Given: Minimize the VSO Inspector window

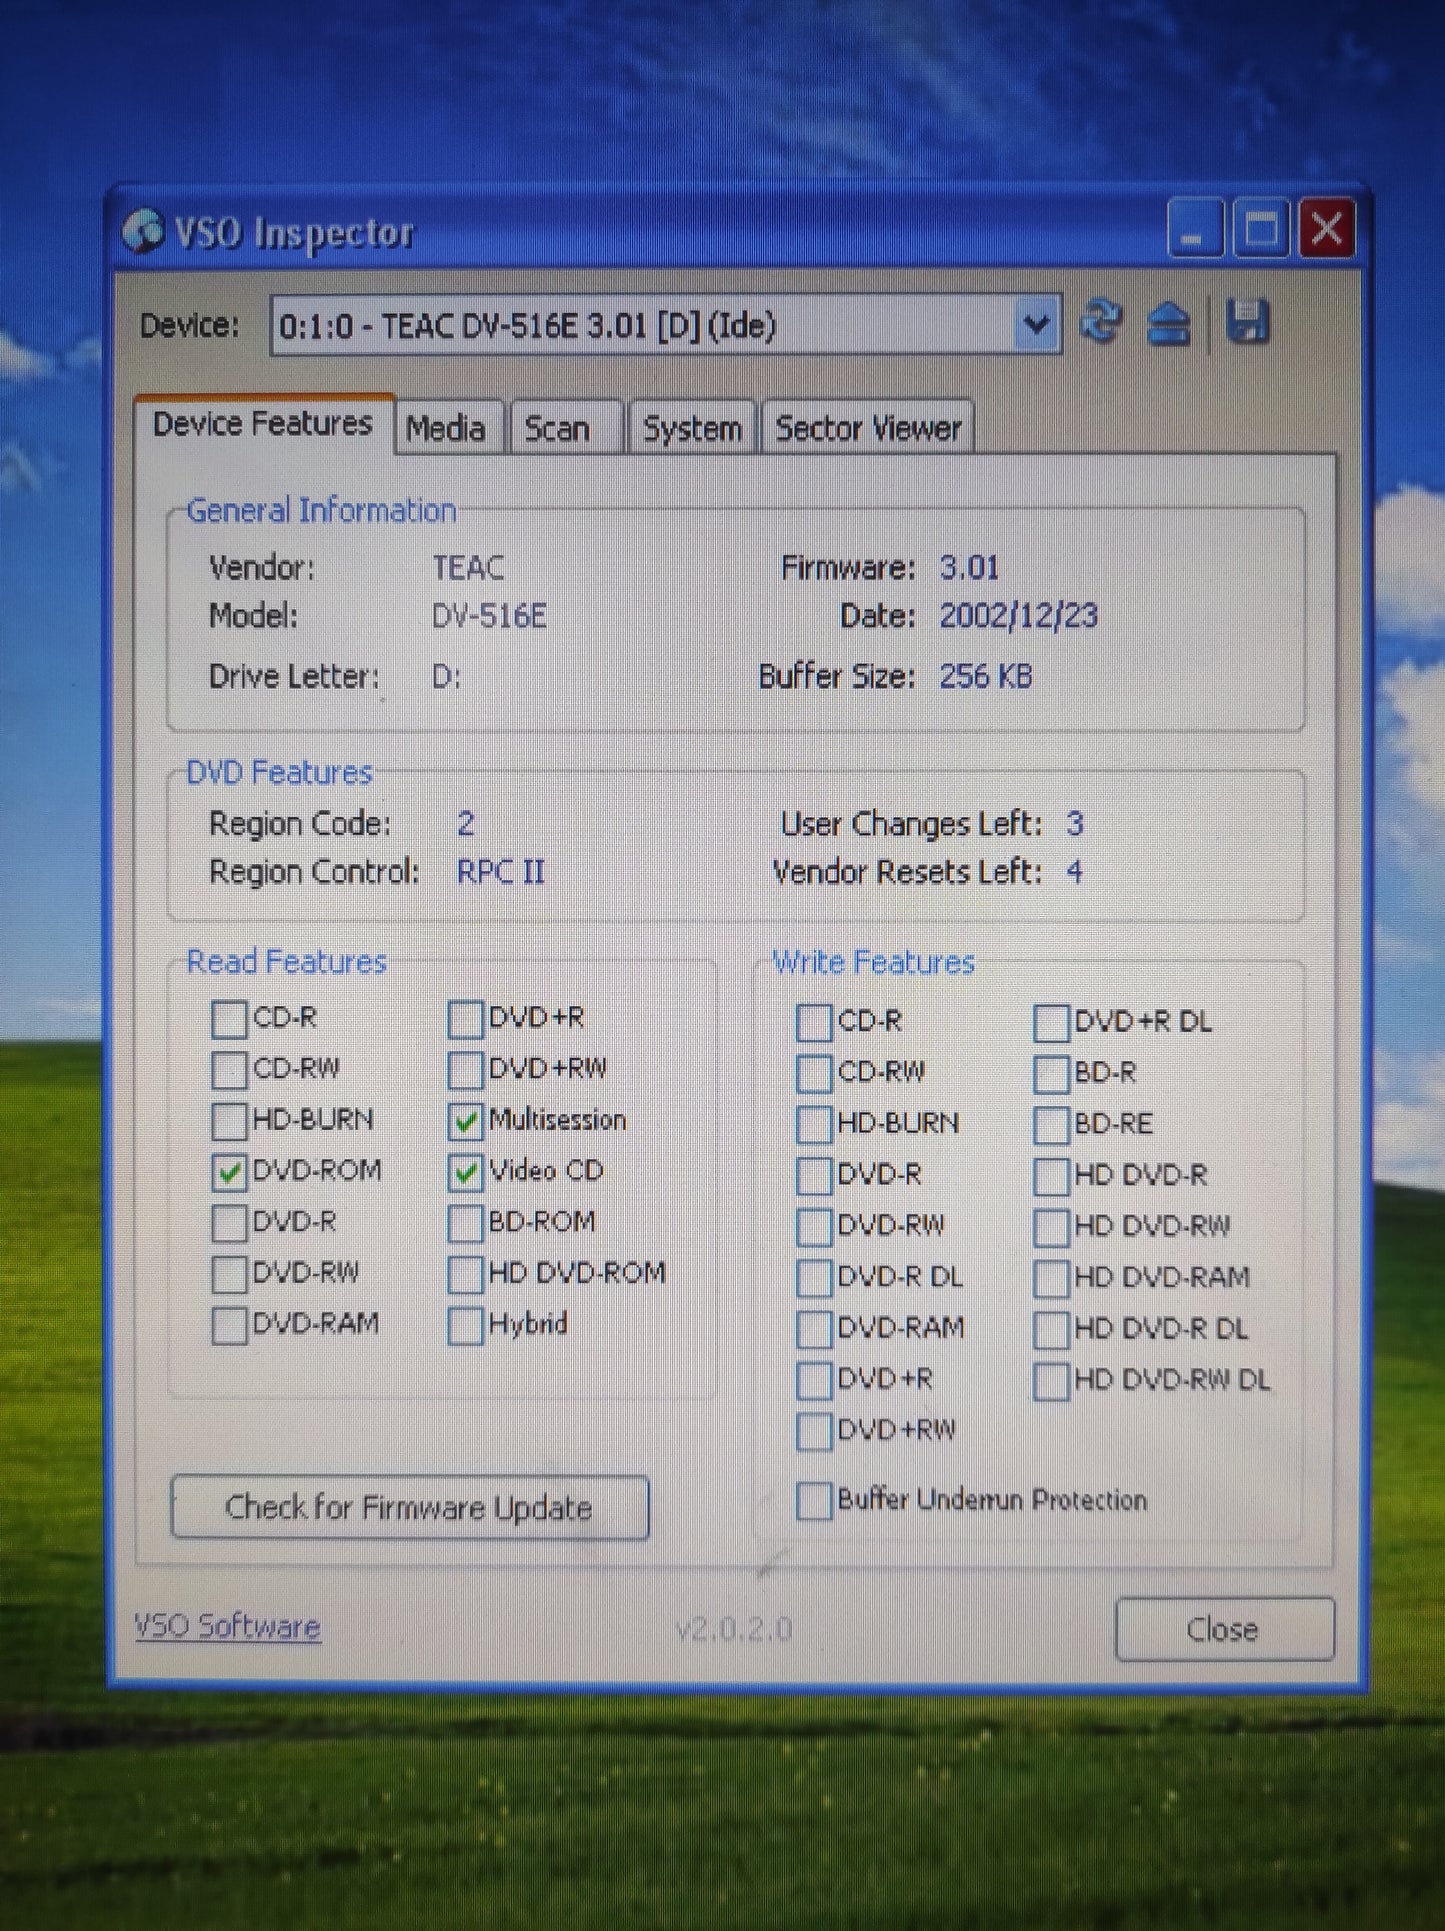Looking at the screenshot, I should point(1194,230).
